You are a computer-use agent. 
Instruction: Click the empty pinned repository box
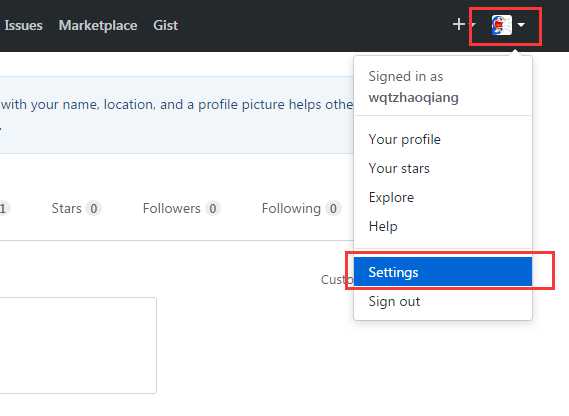pyautogui.click(x=78, y=345)
